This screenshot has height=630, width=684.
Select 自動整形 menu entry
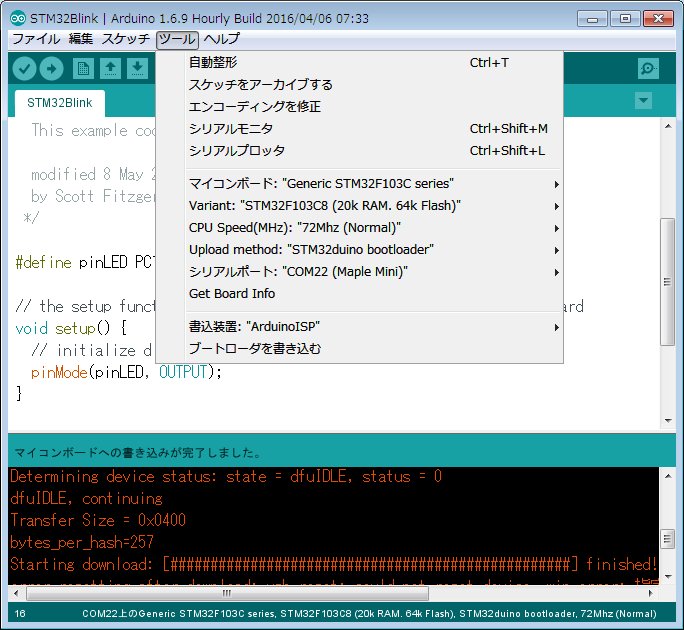click(x=360, y=63)
